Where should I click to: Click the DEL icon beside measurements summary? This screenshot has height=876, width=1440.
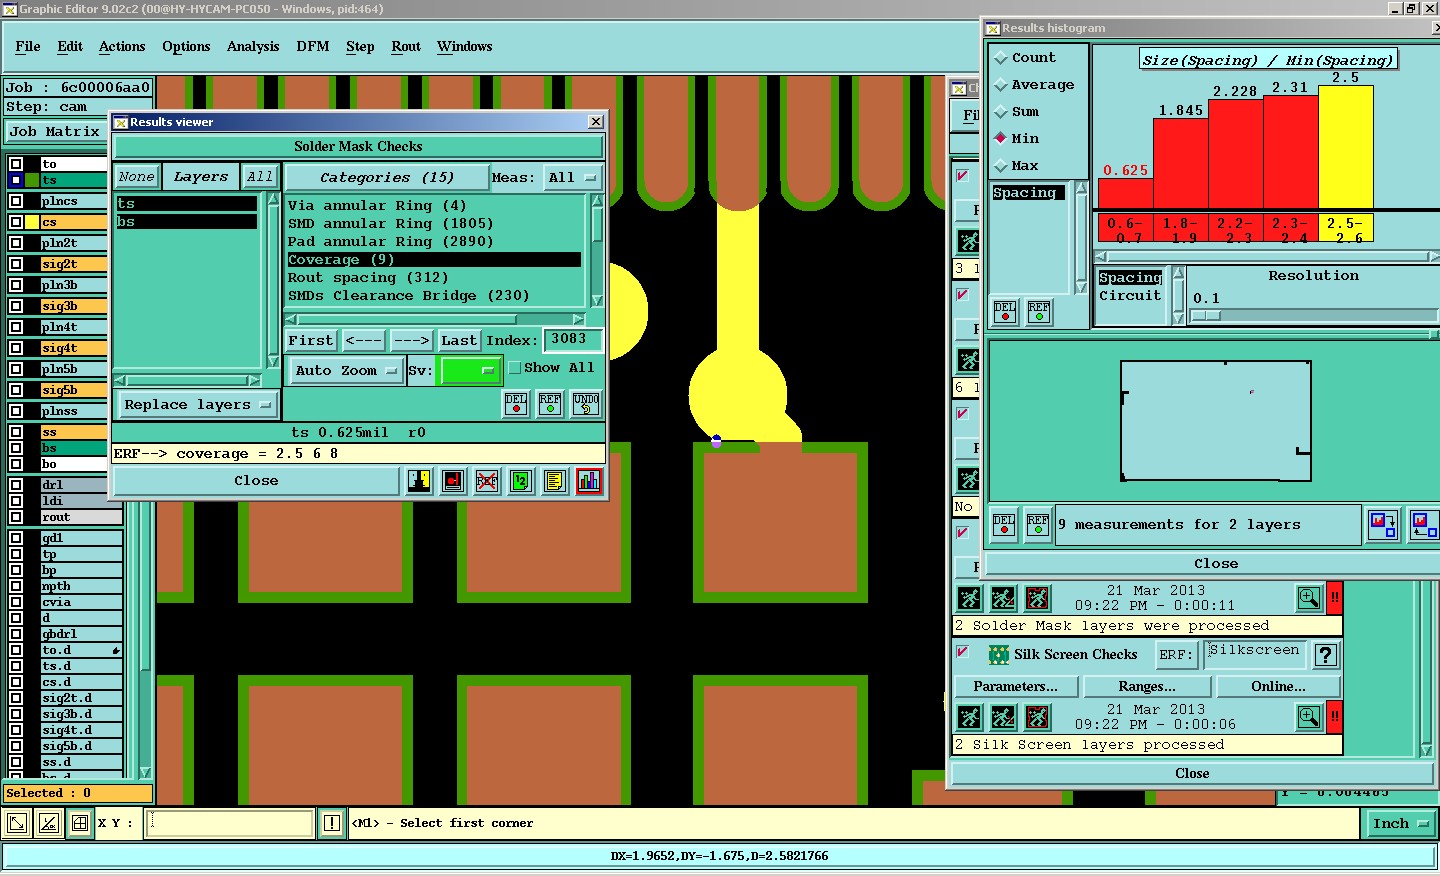point(1004,524)
